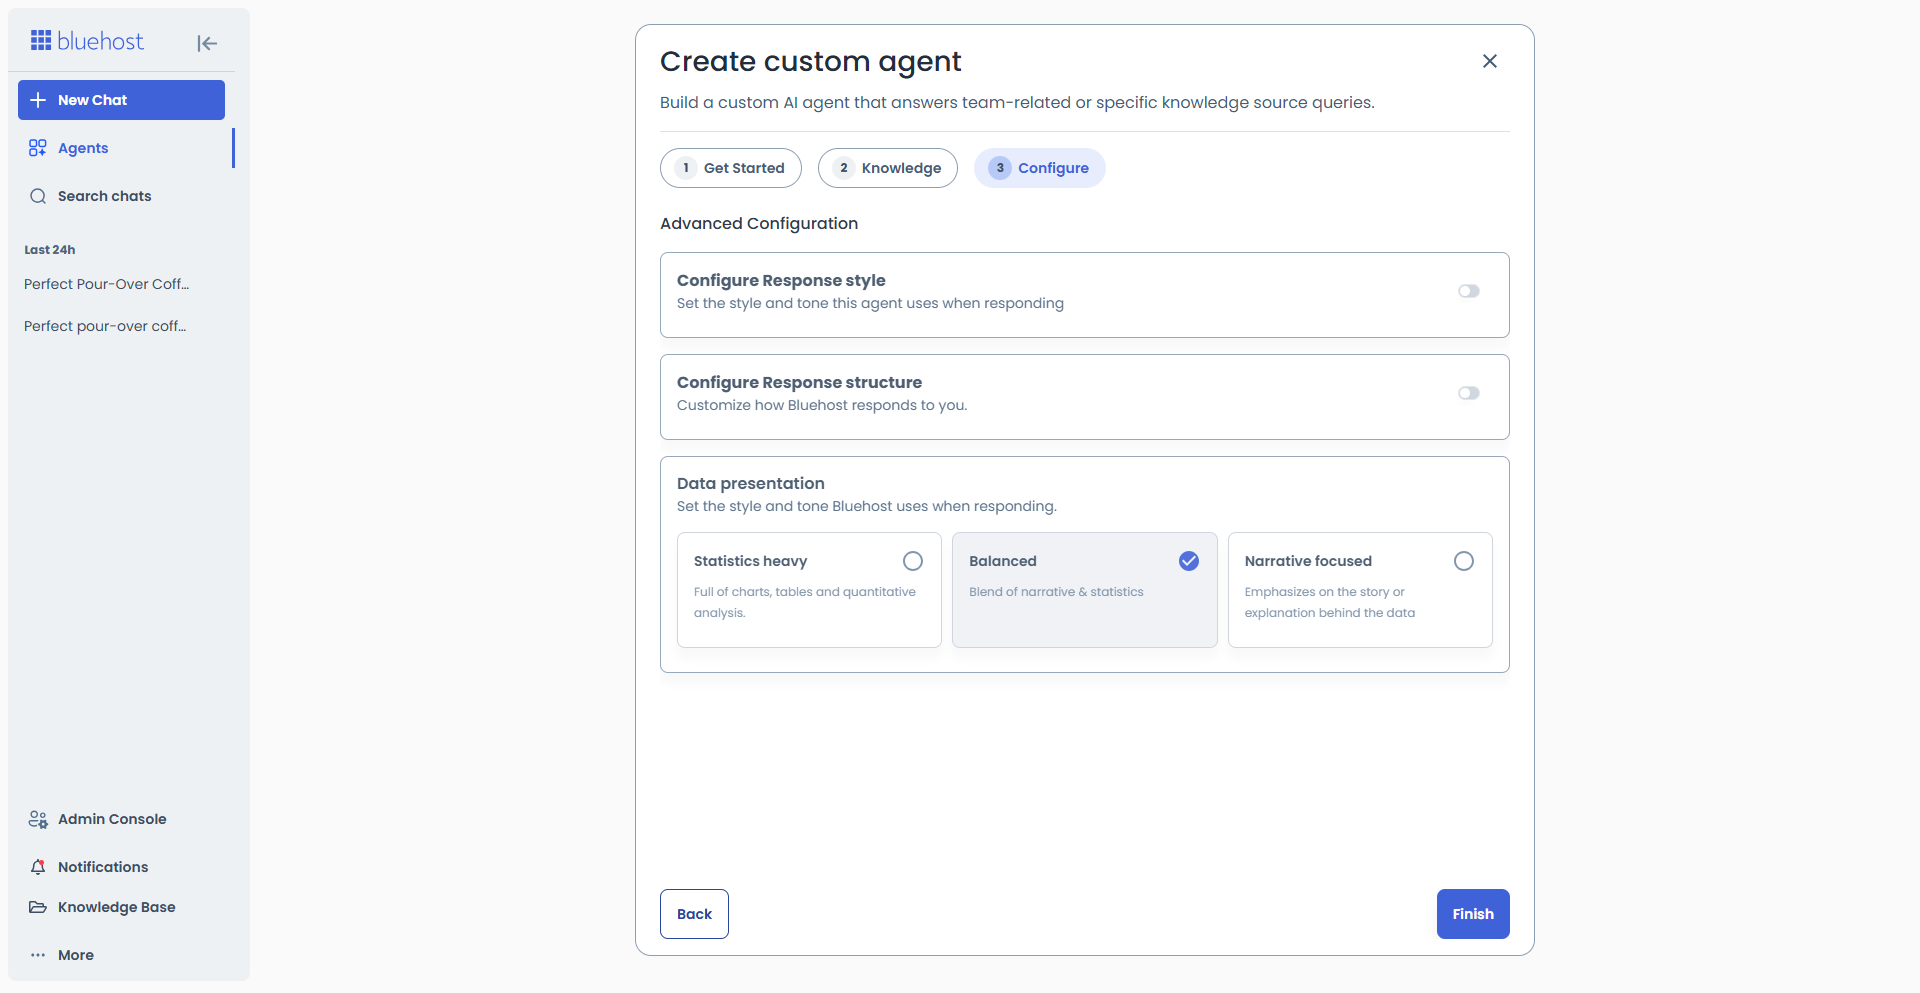Screen dimensions: 1920x993
Task: Click the 'Last 24h' section label
Action: click(50, 250)
